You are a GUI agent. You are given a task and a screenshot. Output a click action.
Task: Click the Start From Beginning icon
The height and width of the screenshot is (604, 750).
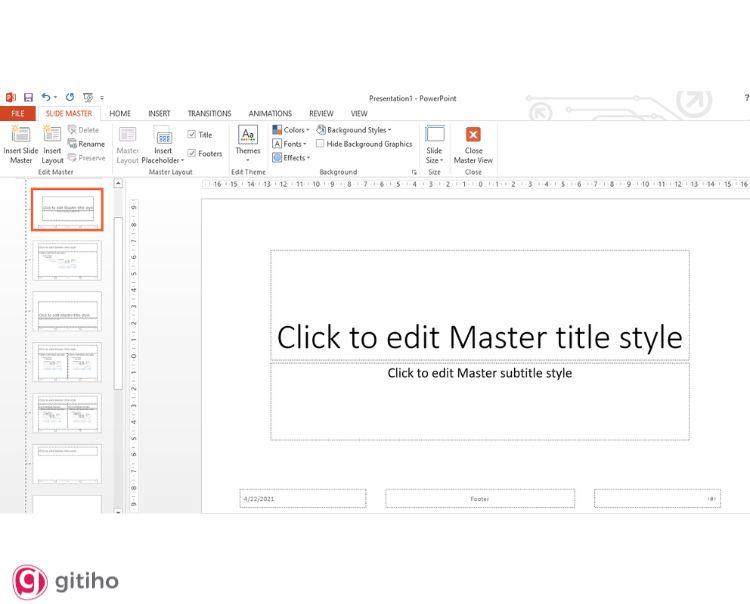coord(88,98)
